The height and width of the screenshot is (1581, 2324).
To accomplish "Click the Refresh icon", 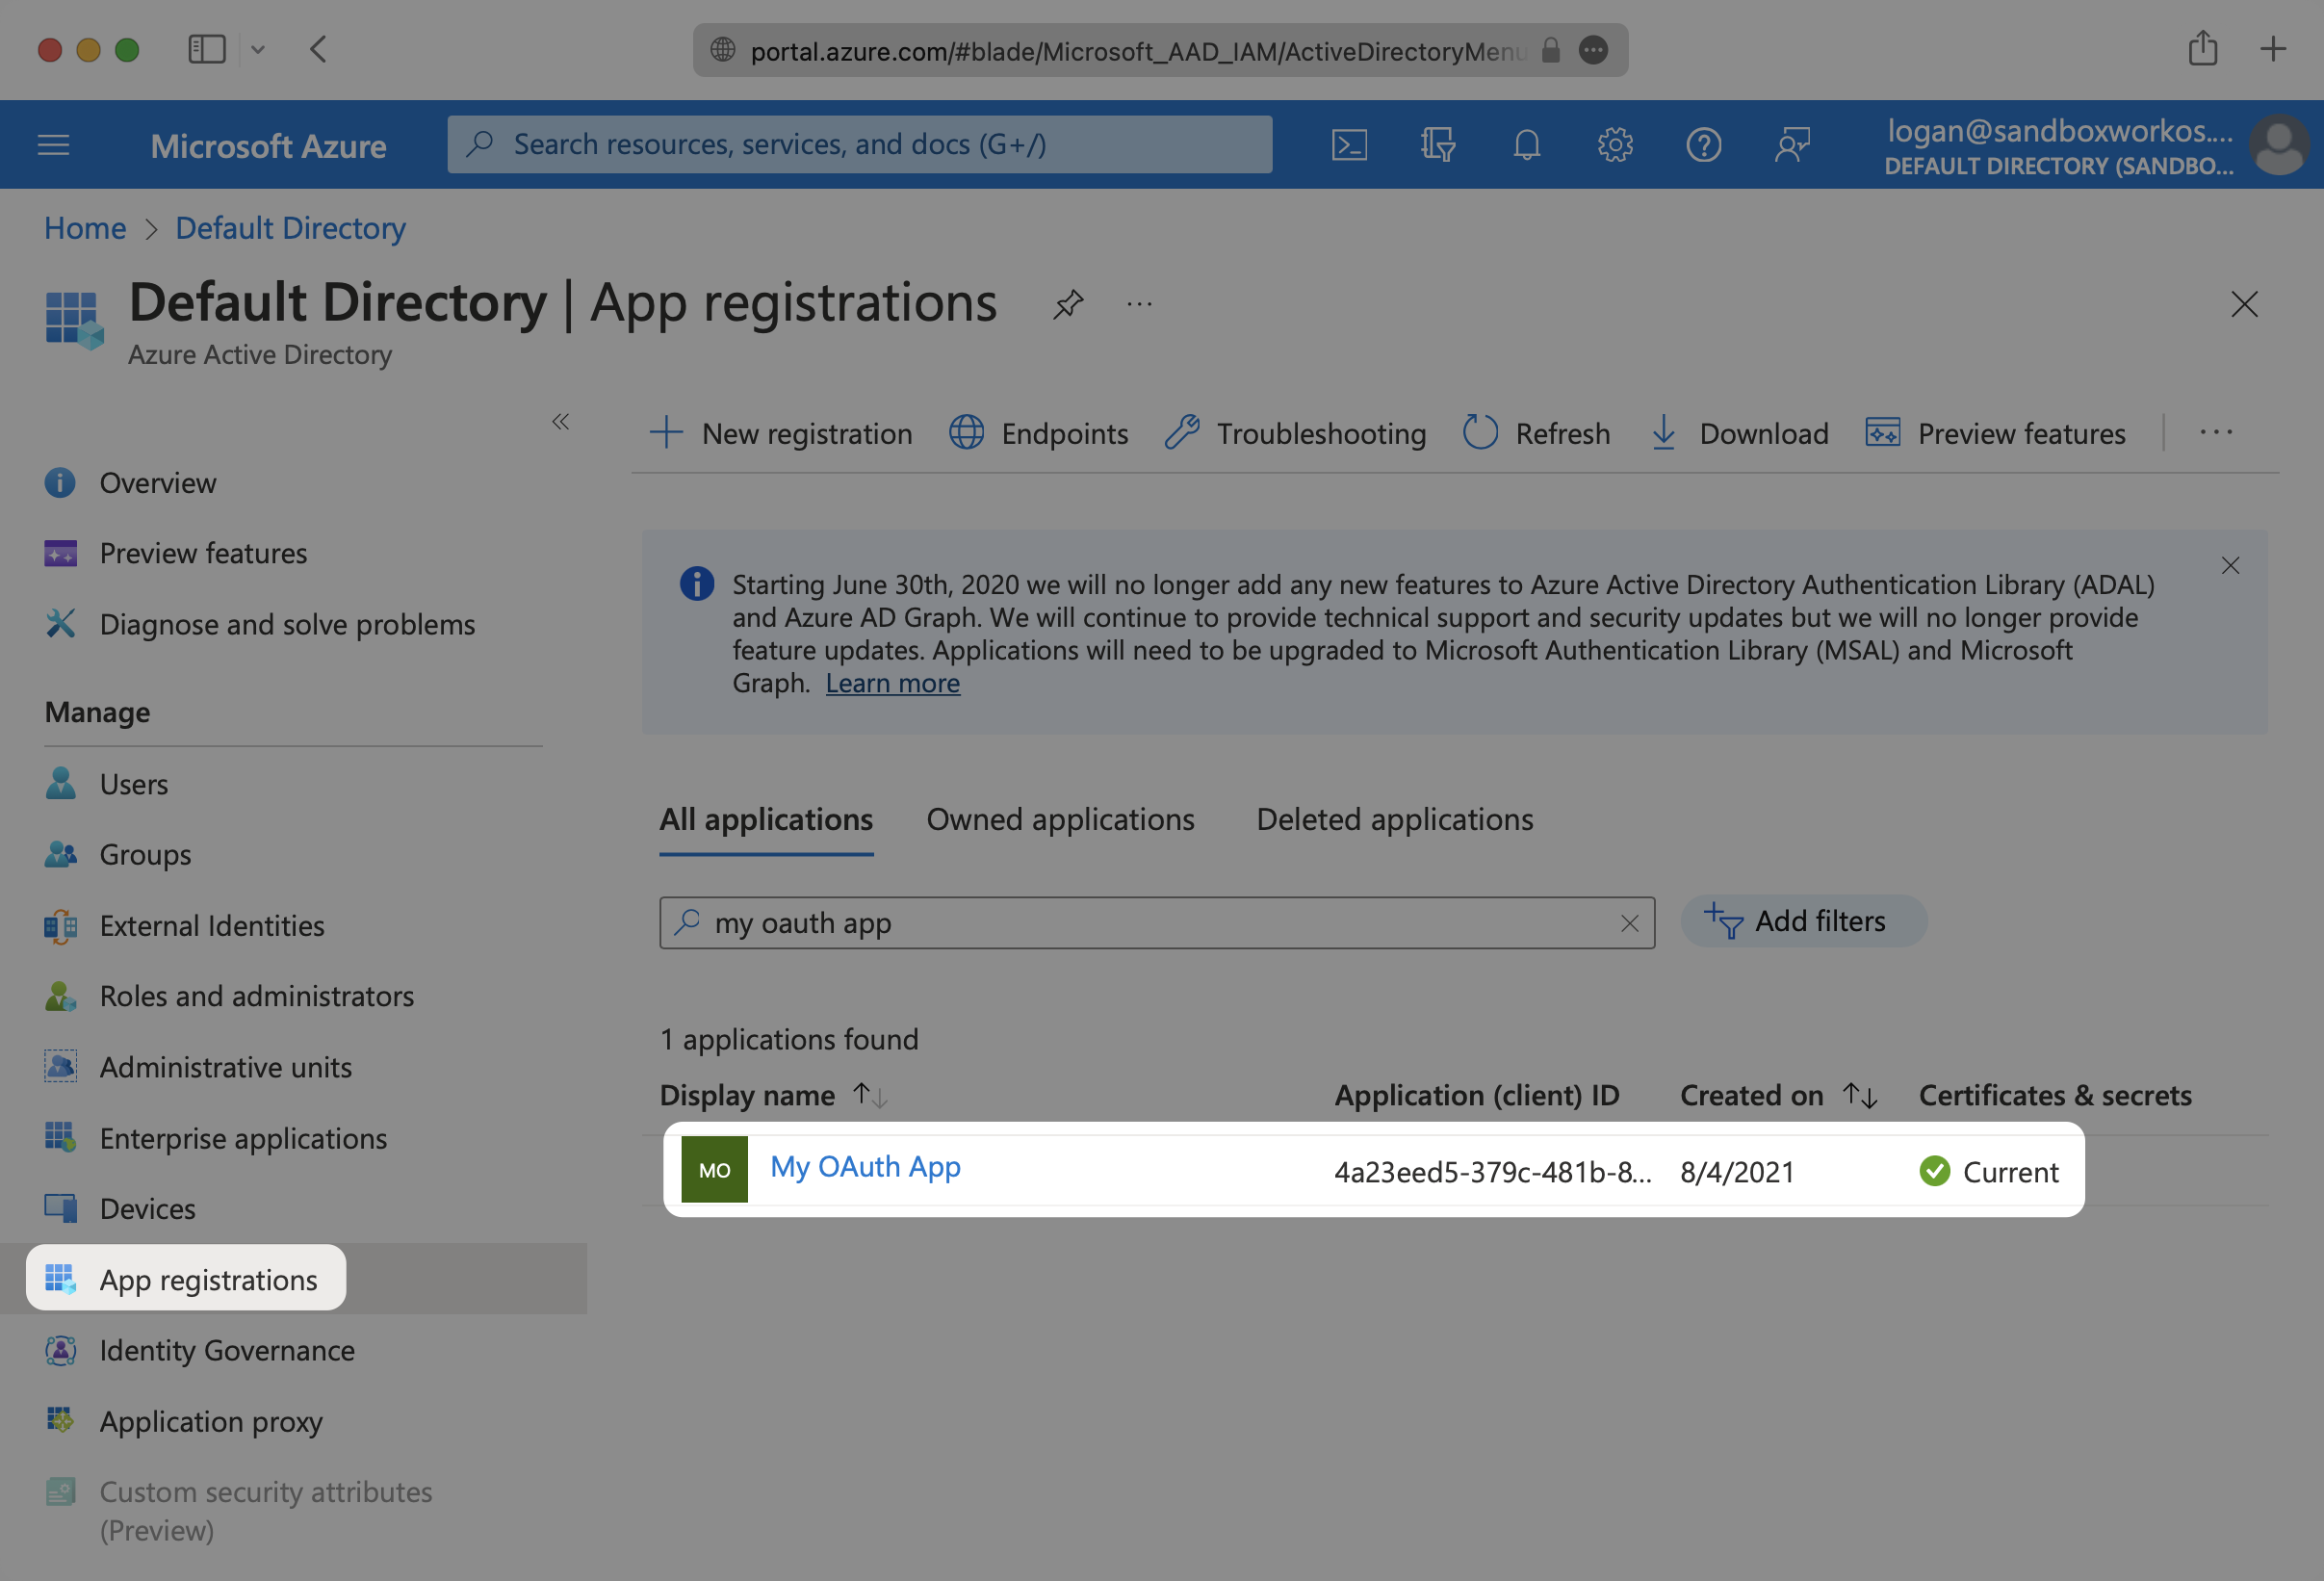I will [x=1477, y=432].
